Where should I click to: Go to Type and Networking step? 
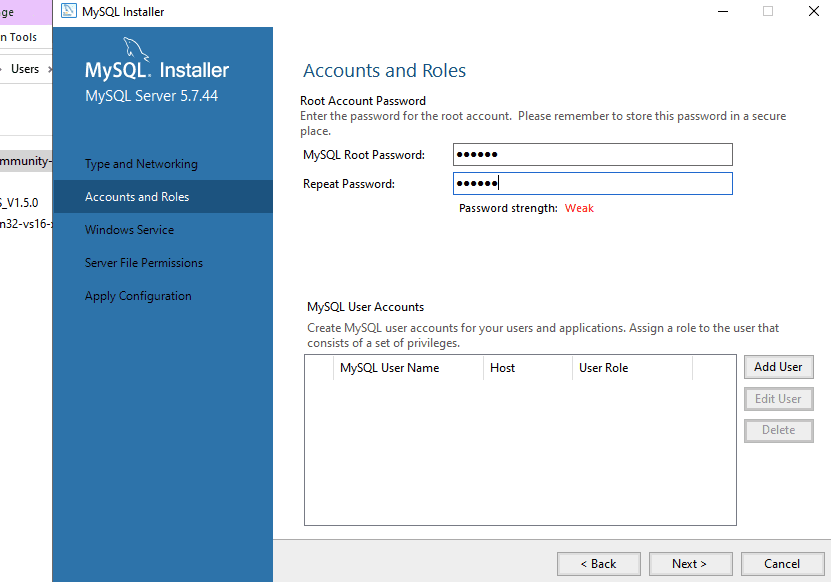tap(141, 164)
